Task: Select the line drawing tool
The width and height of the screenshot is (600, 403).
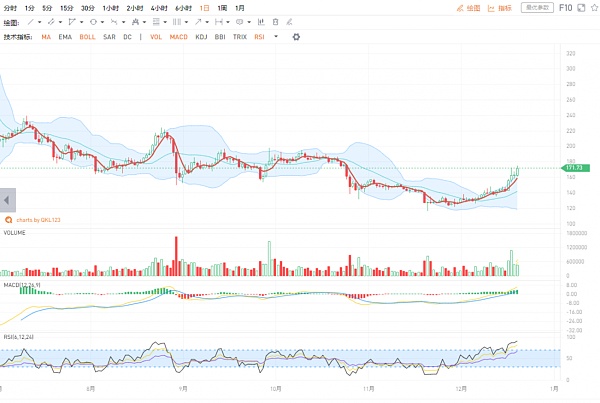Action: tap(30, 21)
